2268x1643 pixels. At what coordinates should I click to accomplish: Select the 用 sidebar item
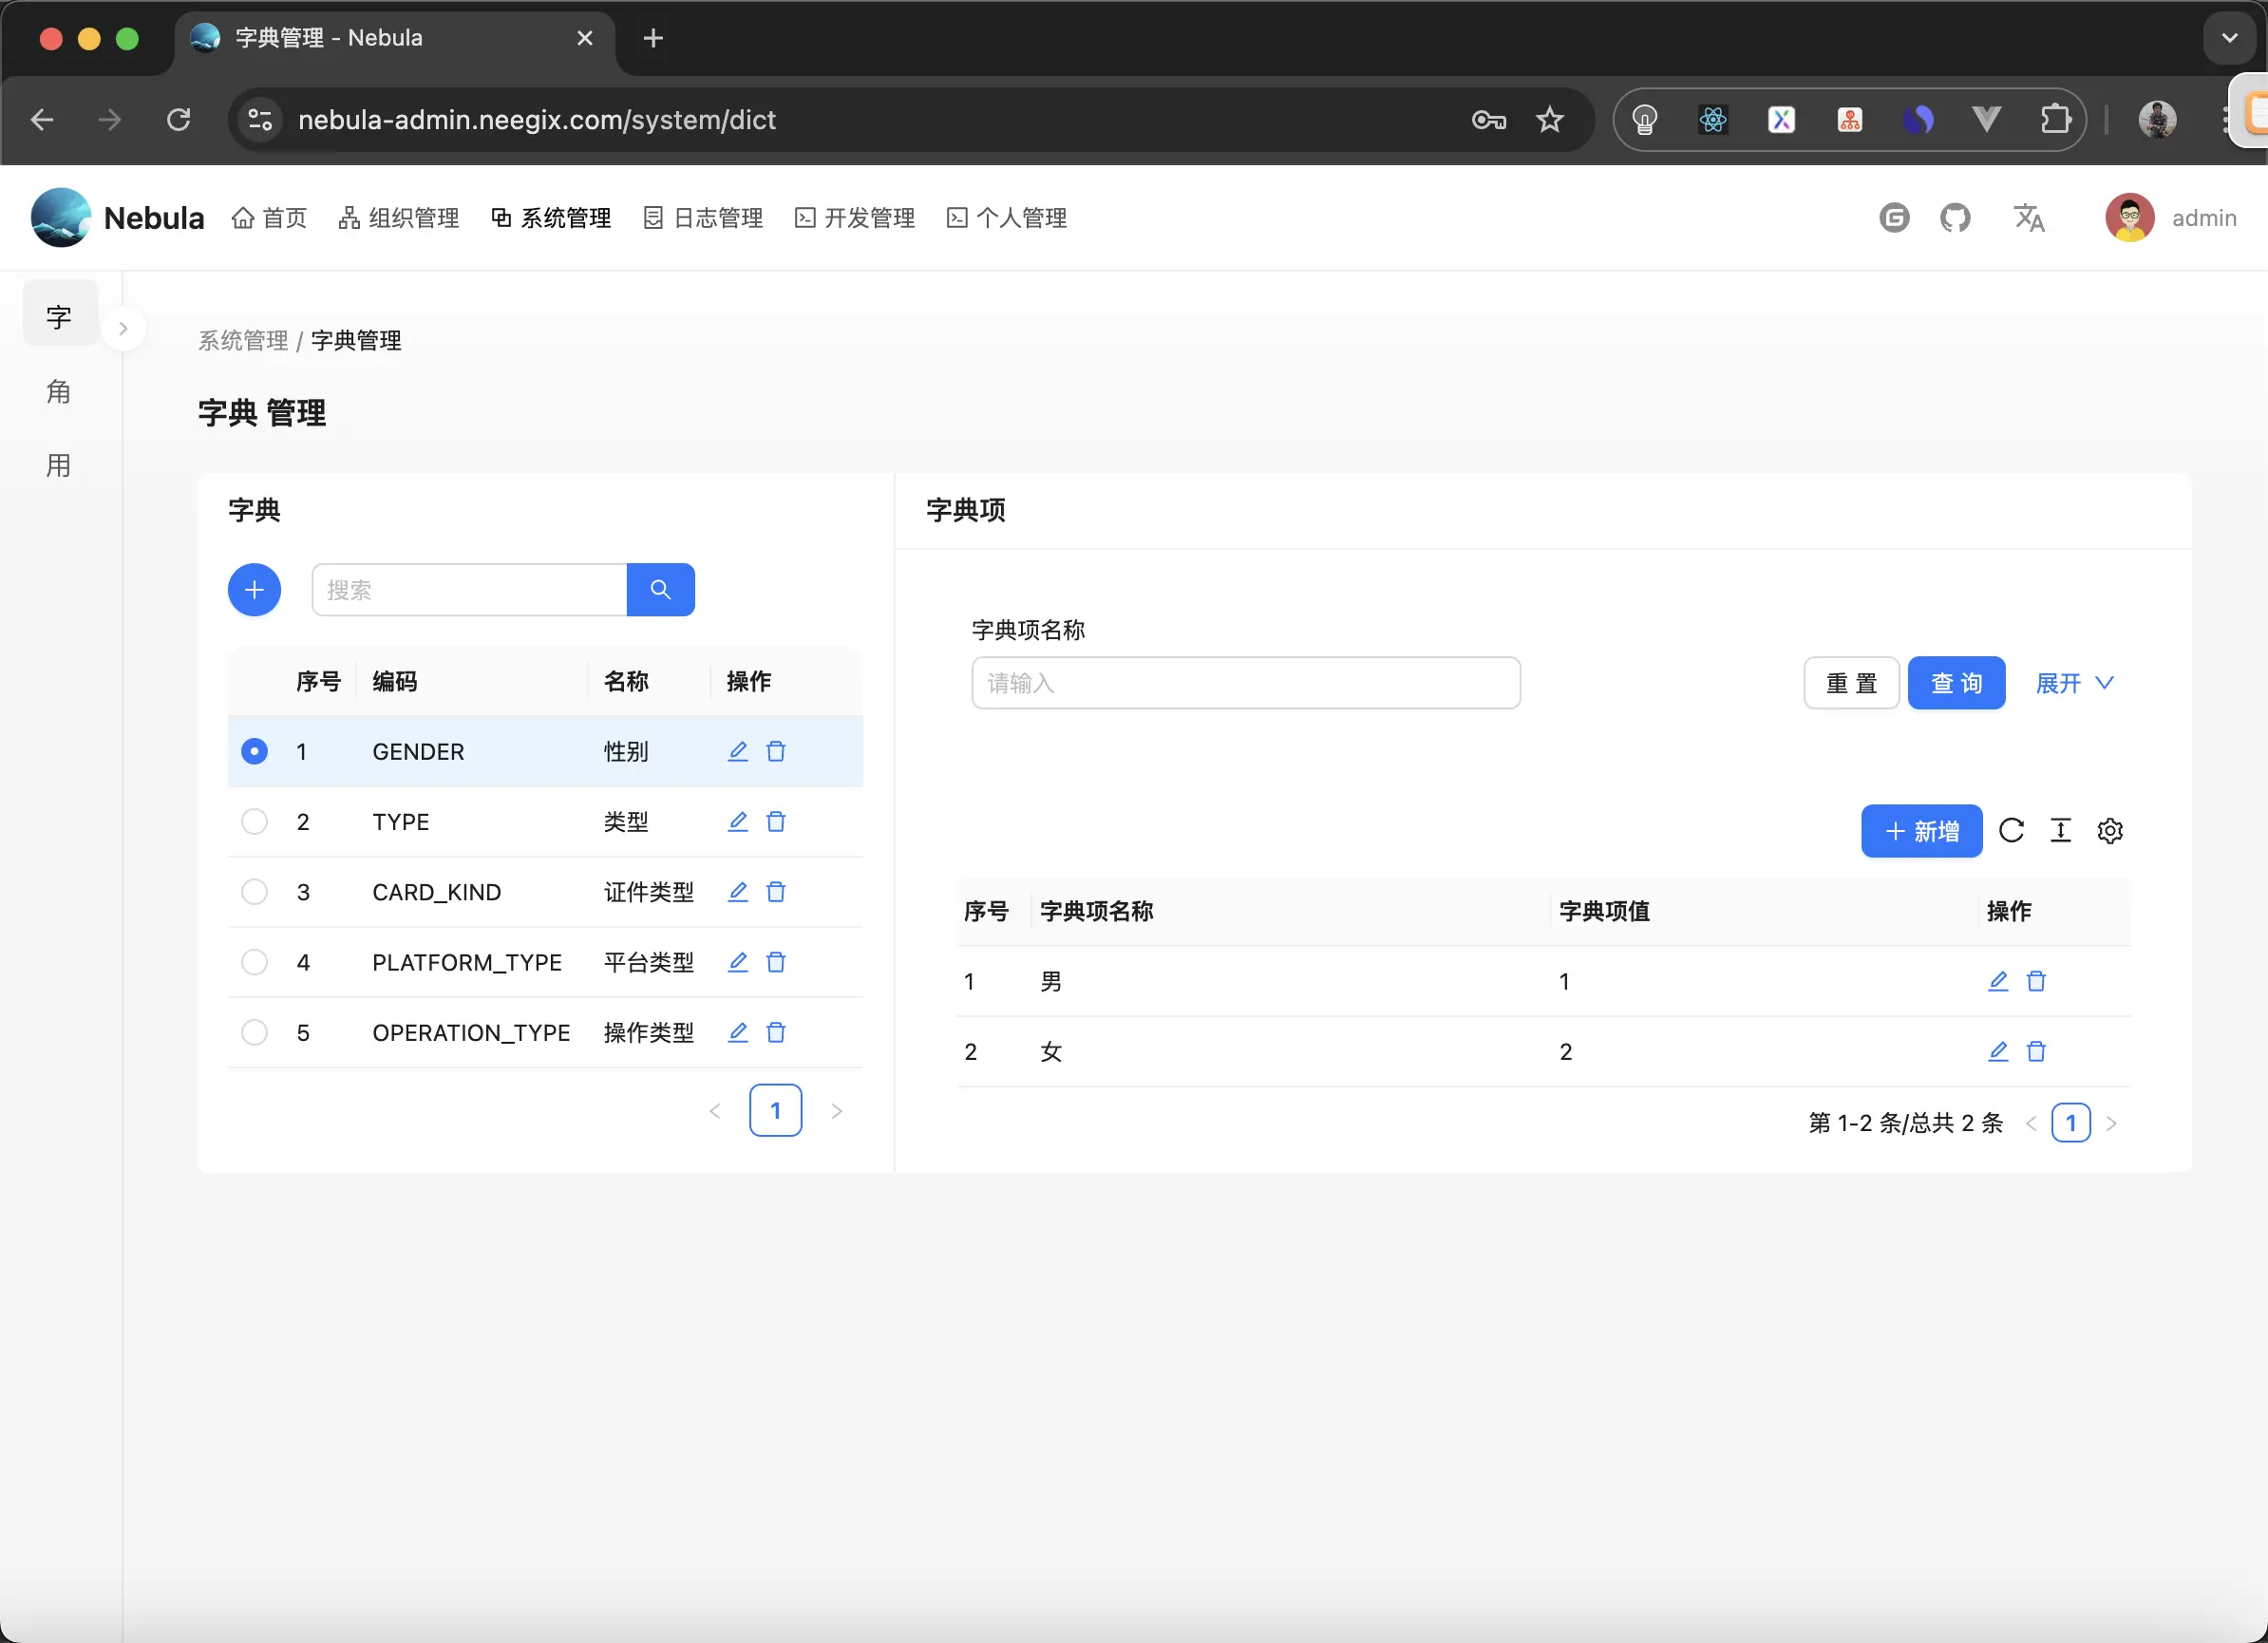click(60, 465)
